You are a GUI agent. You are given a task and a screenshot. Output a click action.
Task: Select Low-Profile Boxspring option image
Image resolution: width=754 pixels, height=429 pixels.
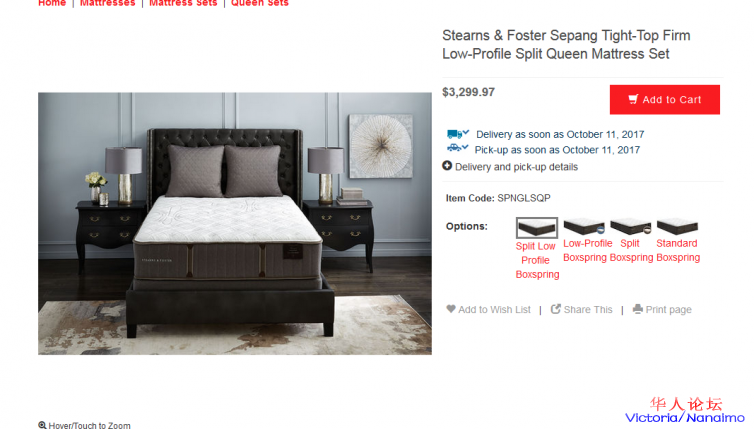584,226
